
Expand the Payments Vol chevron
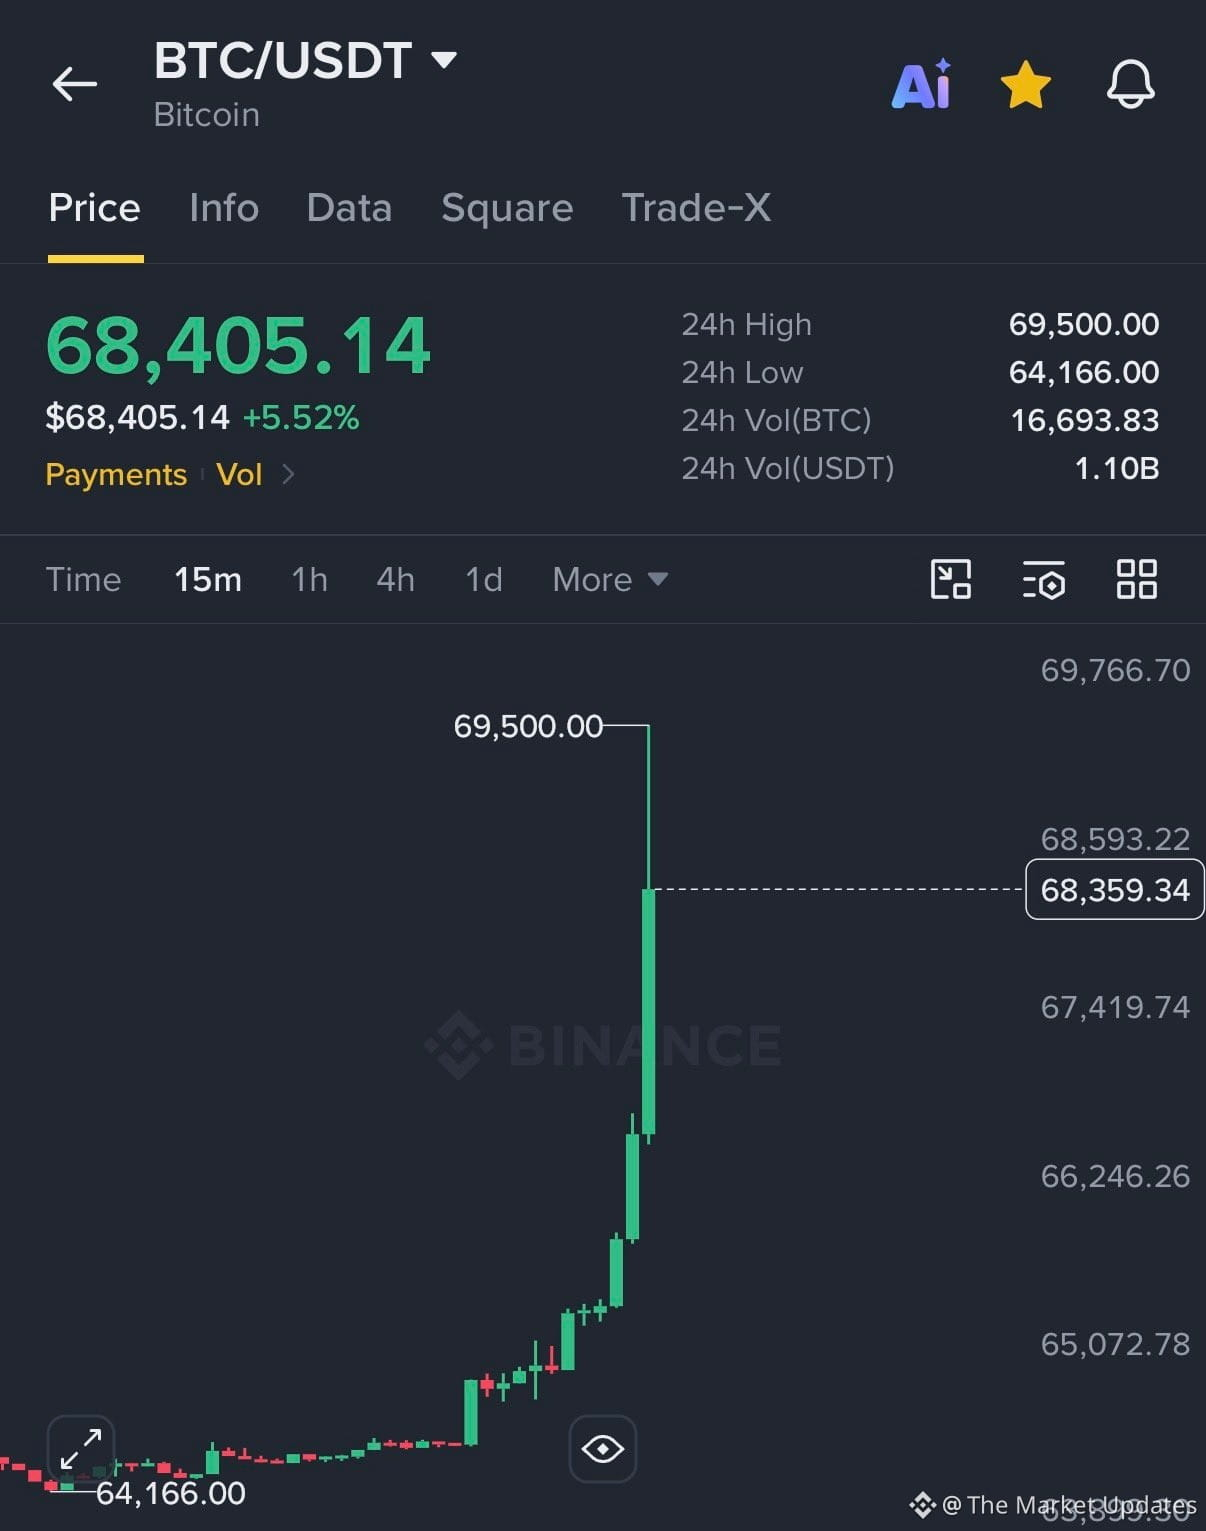pyautogui.click(x=288, y=474)
